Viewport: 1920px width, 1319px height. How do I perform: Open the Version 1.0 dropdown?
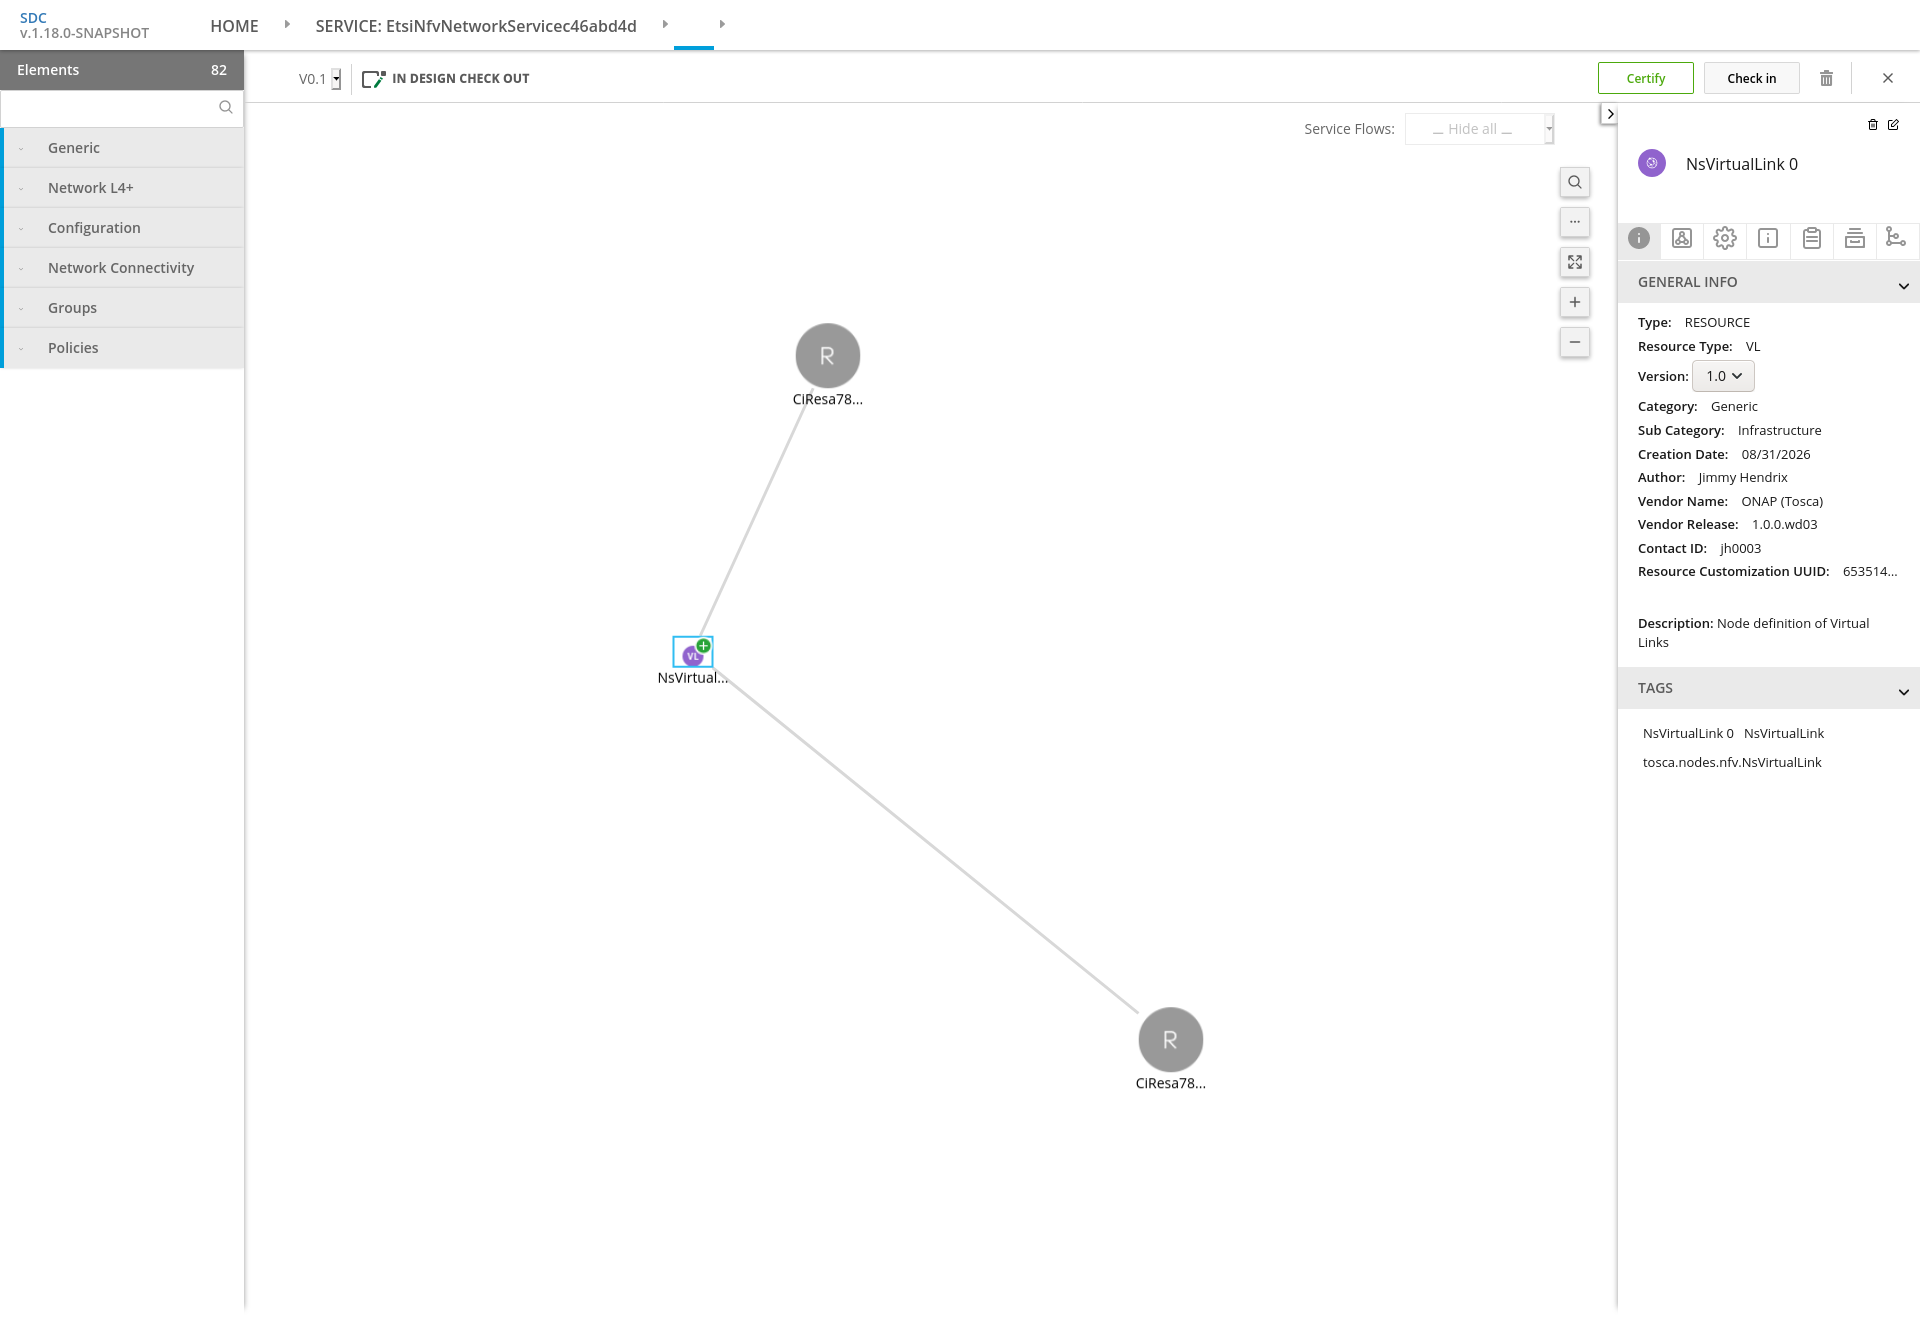(x=1723, y=376)
